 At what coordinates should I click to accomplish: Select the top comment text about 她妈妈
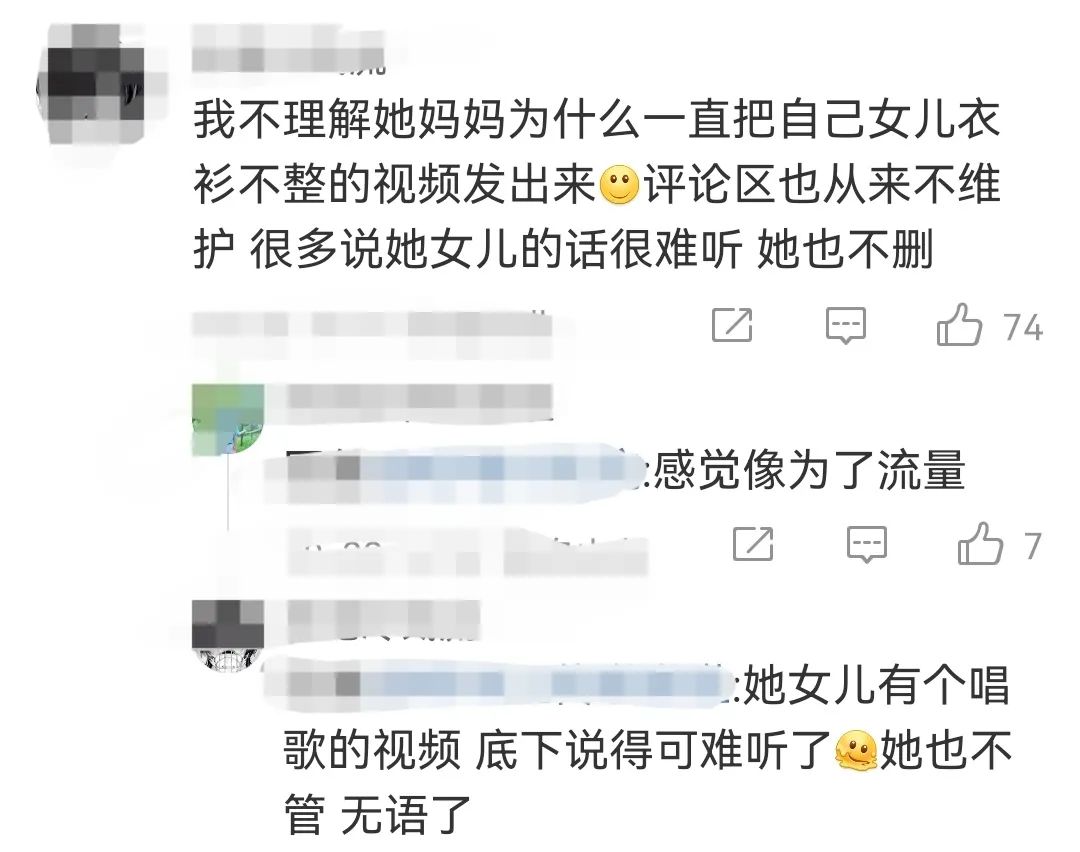click(596, 185)
